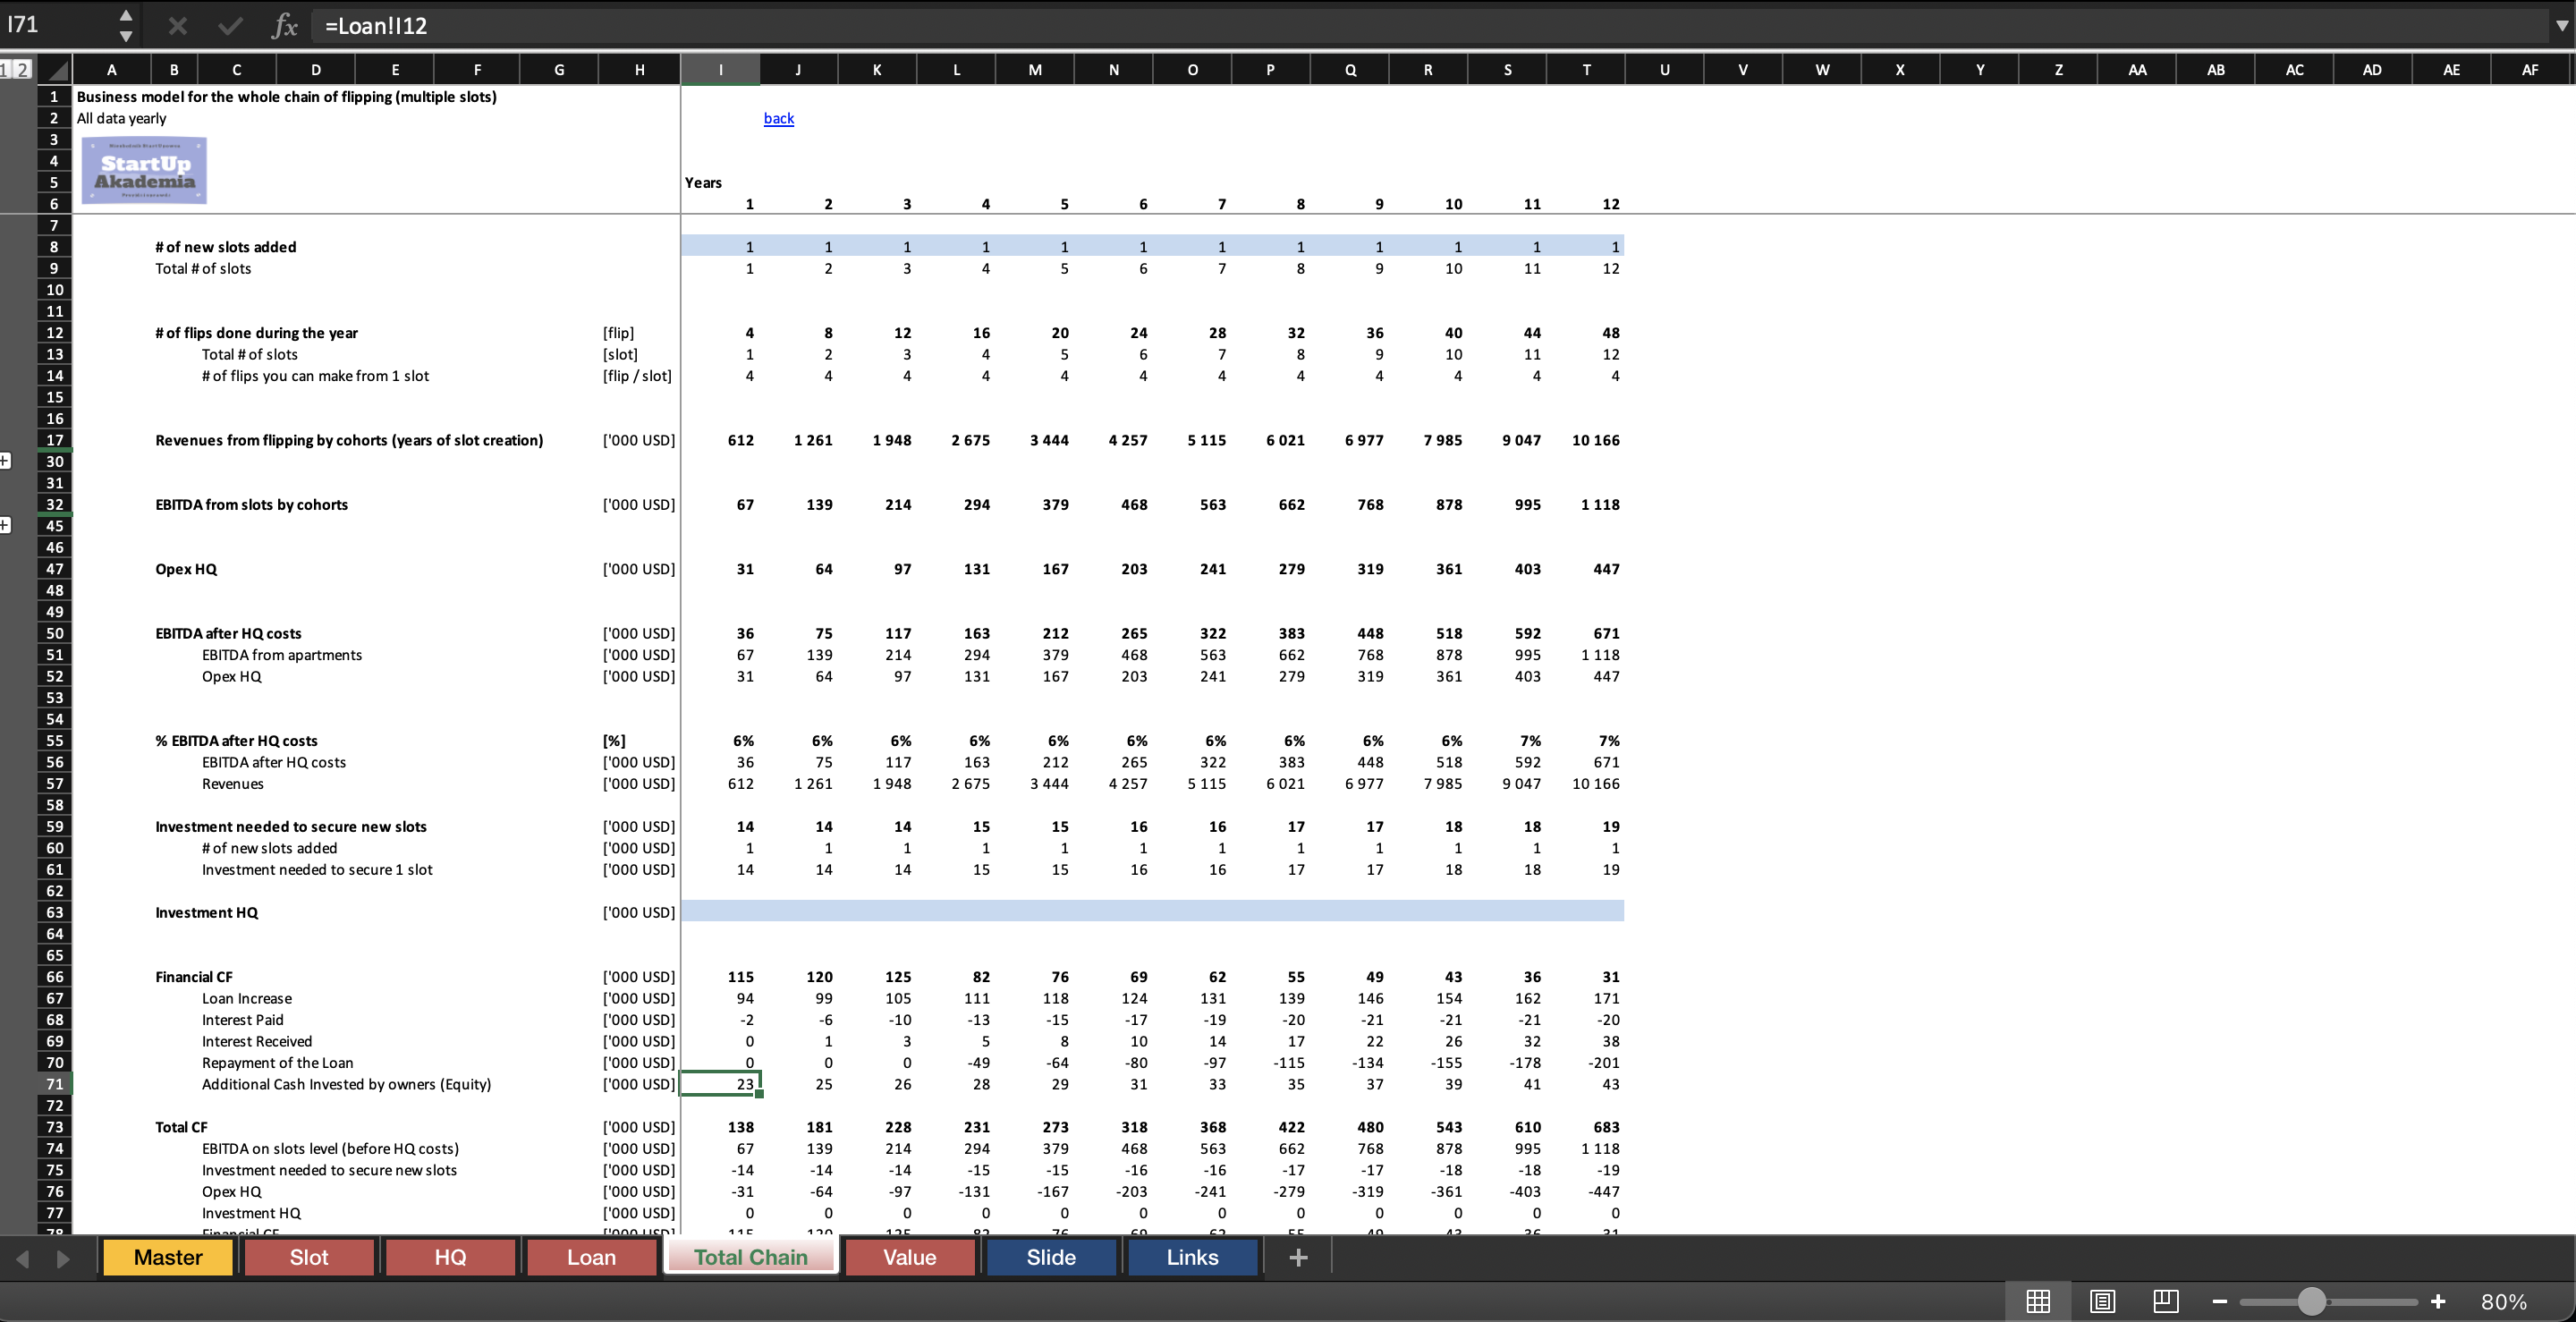This screenshot has width=2576, height=1322.
Task: Select outline level 1 button
Action: click(x=5, y=69)
